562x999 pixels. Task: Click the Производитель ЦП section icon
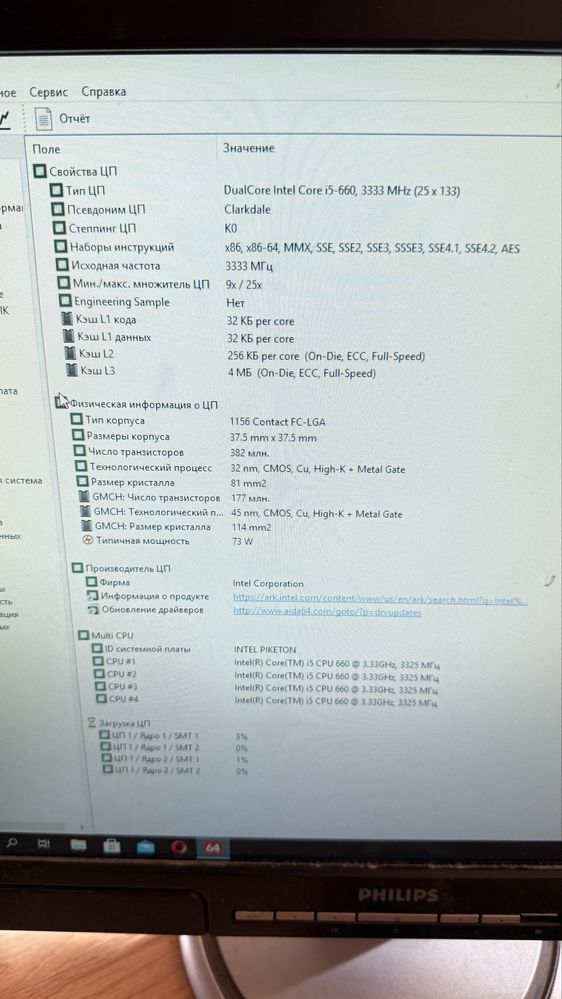77,568
